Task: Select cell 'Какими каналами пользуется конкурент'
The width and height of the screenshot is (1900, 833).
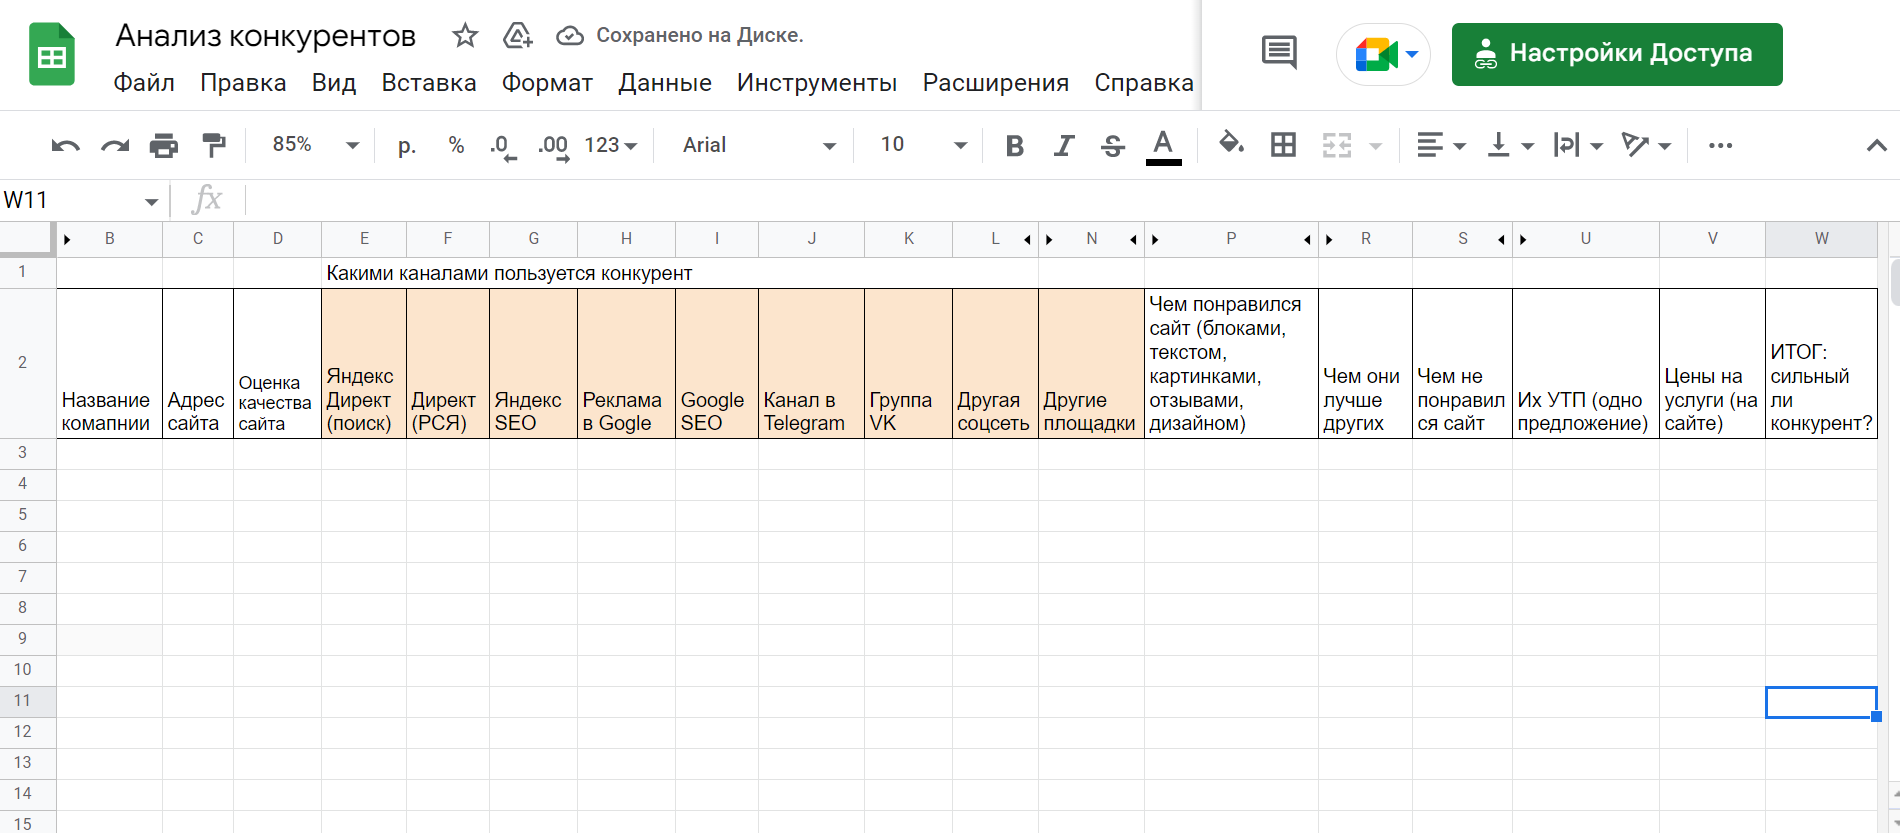Action: (509, 273)
